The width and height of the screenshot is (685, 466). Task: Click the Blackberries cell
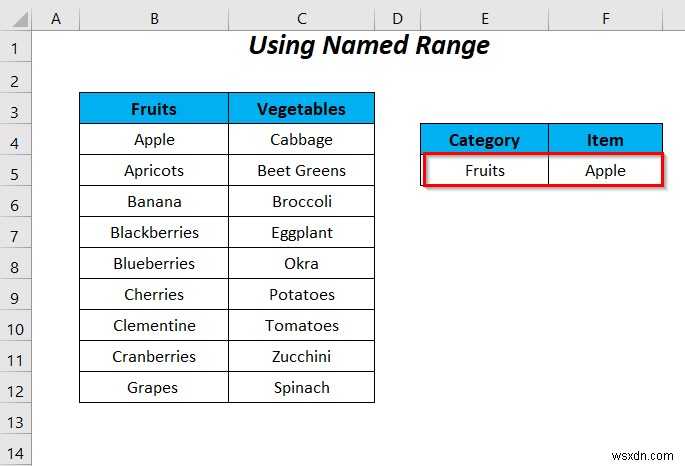click(154, 233)
